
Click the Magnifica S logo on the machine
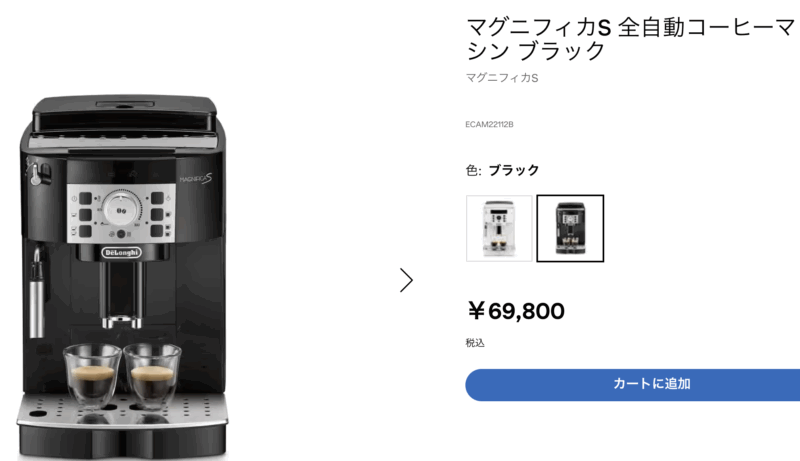pos(195,179)
